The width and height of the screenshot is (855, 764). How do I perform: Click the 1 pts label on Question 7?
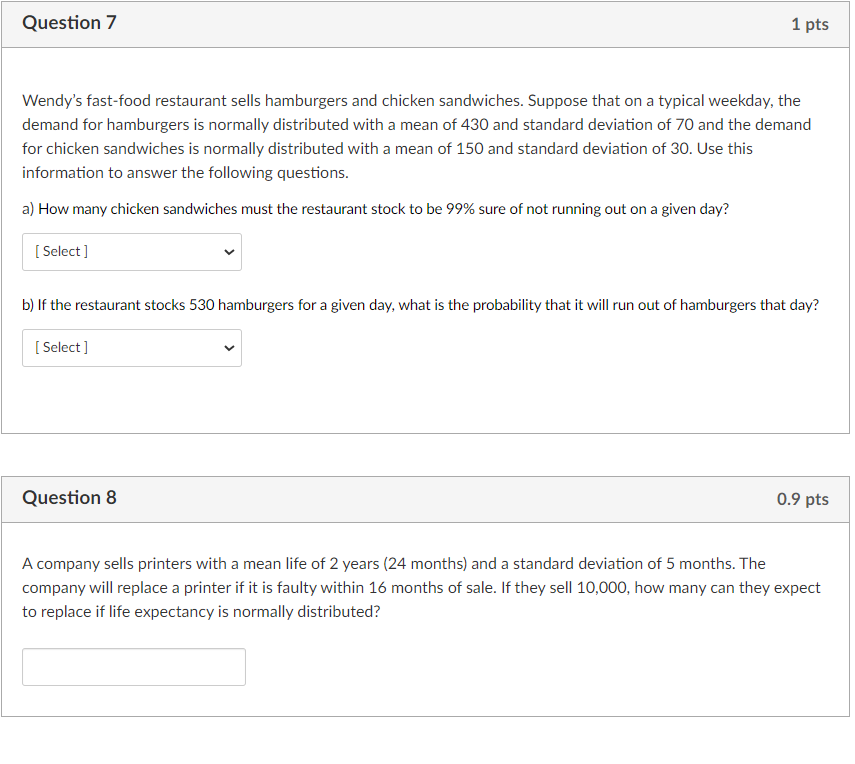coord(810,24)
